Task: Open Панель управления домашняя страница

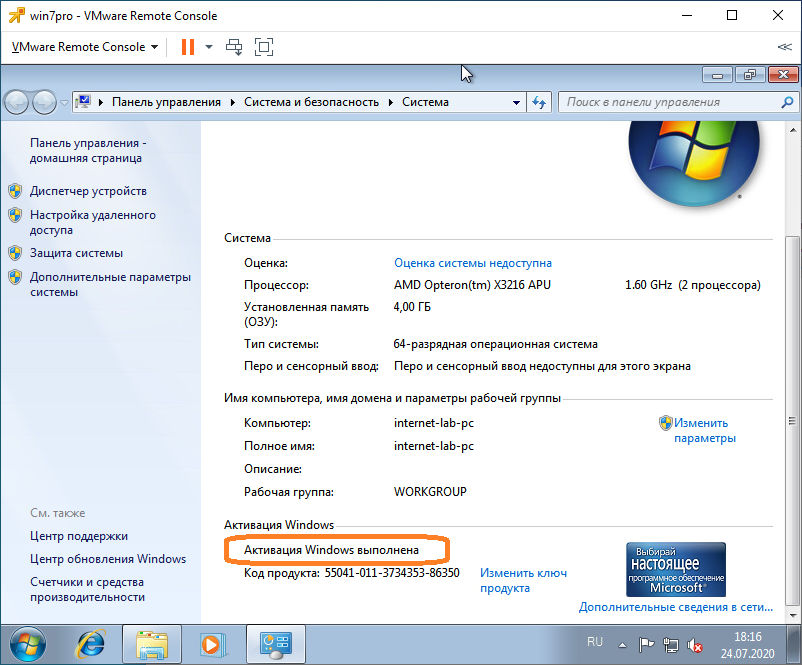Action: point(88,150)
